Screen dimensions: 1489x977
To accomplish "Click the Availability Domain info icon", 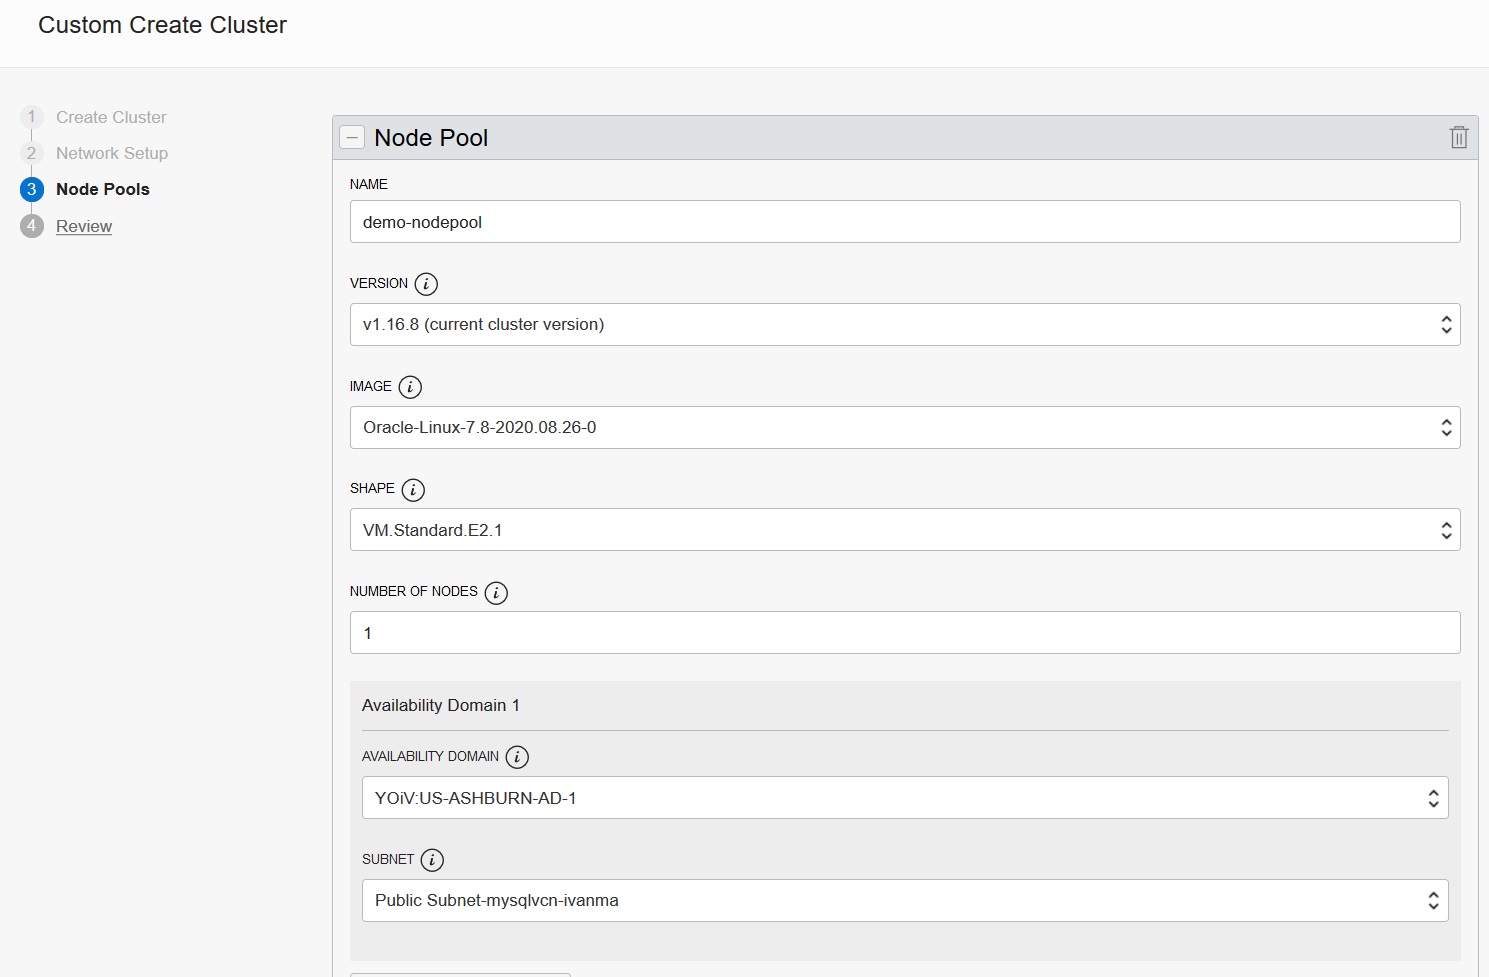I will click(517, 757).
